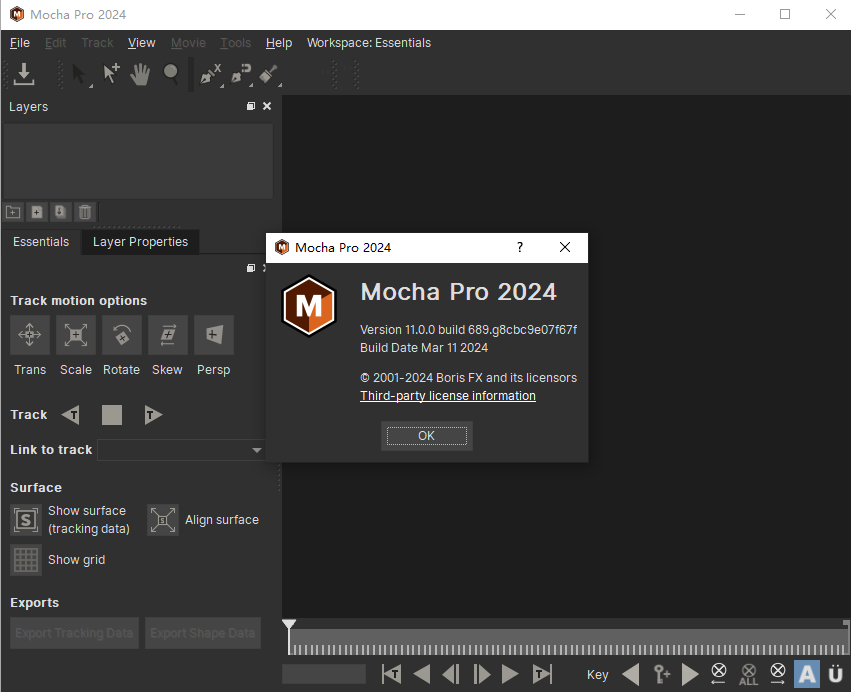This screenshot has height=692, width=851.
Task: Open the File menu
Action: pos(20,43)
